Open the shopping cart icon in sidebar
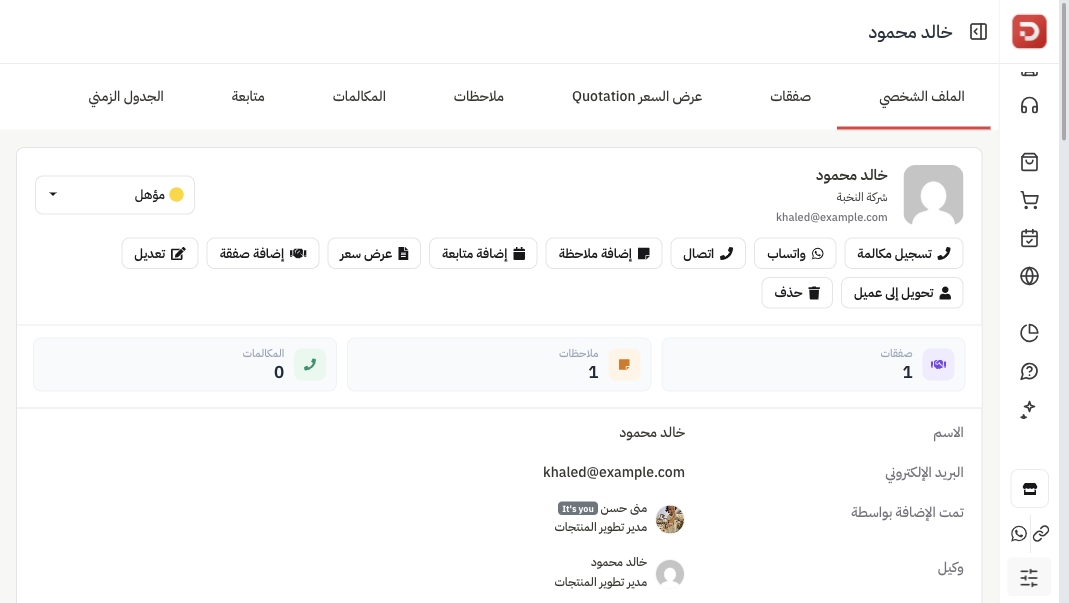The height and width of the screenshot is (603, 1069). (1029, 200)
